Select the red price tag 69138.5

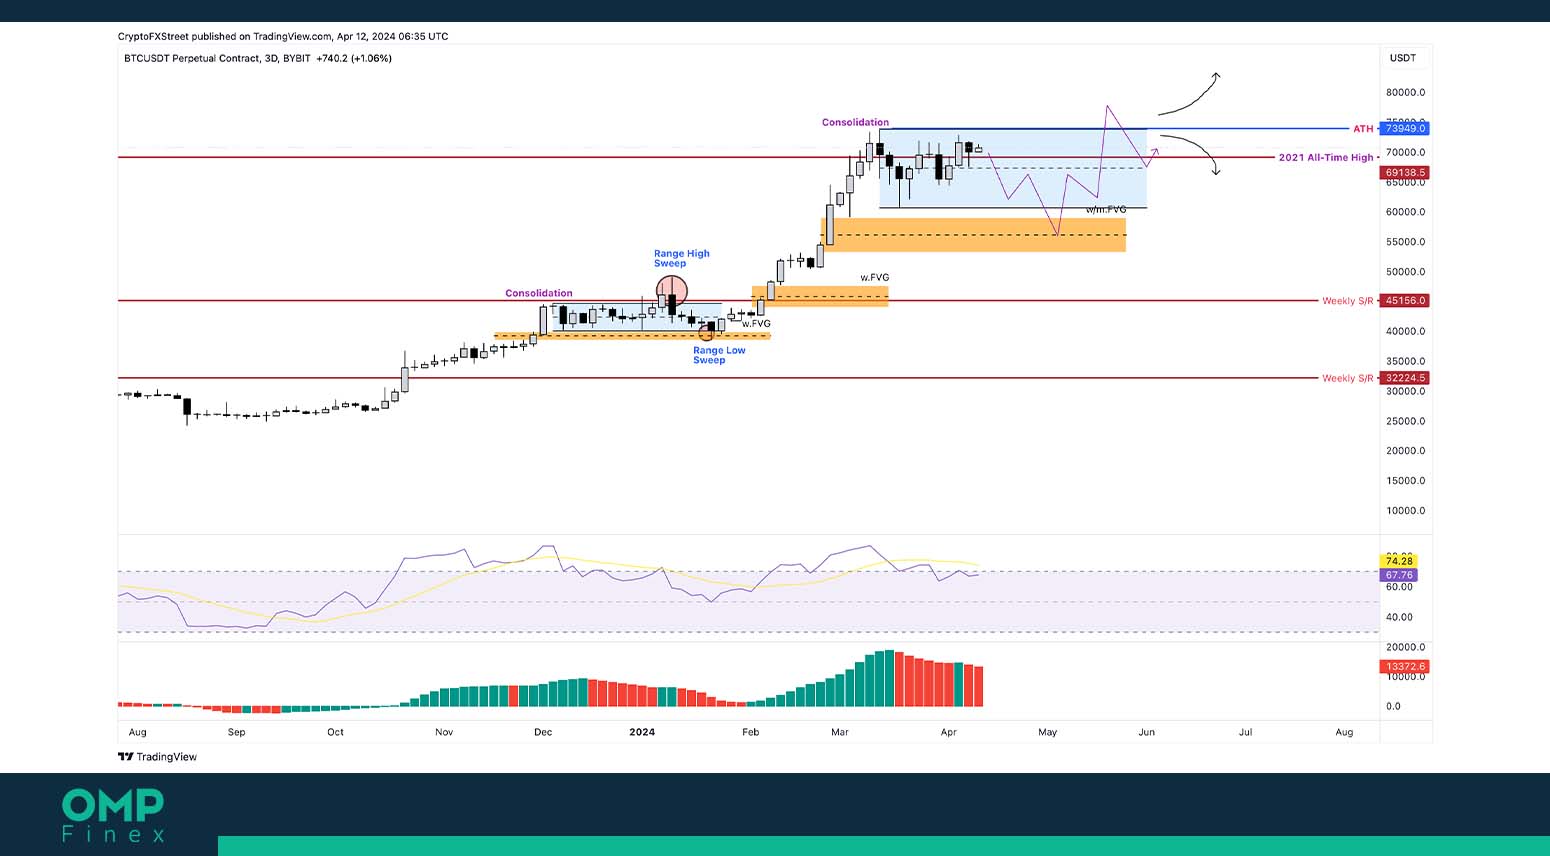tap(1405, 172)
